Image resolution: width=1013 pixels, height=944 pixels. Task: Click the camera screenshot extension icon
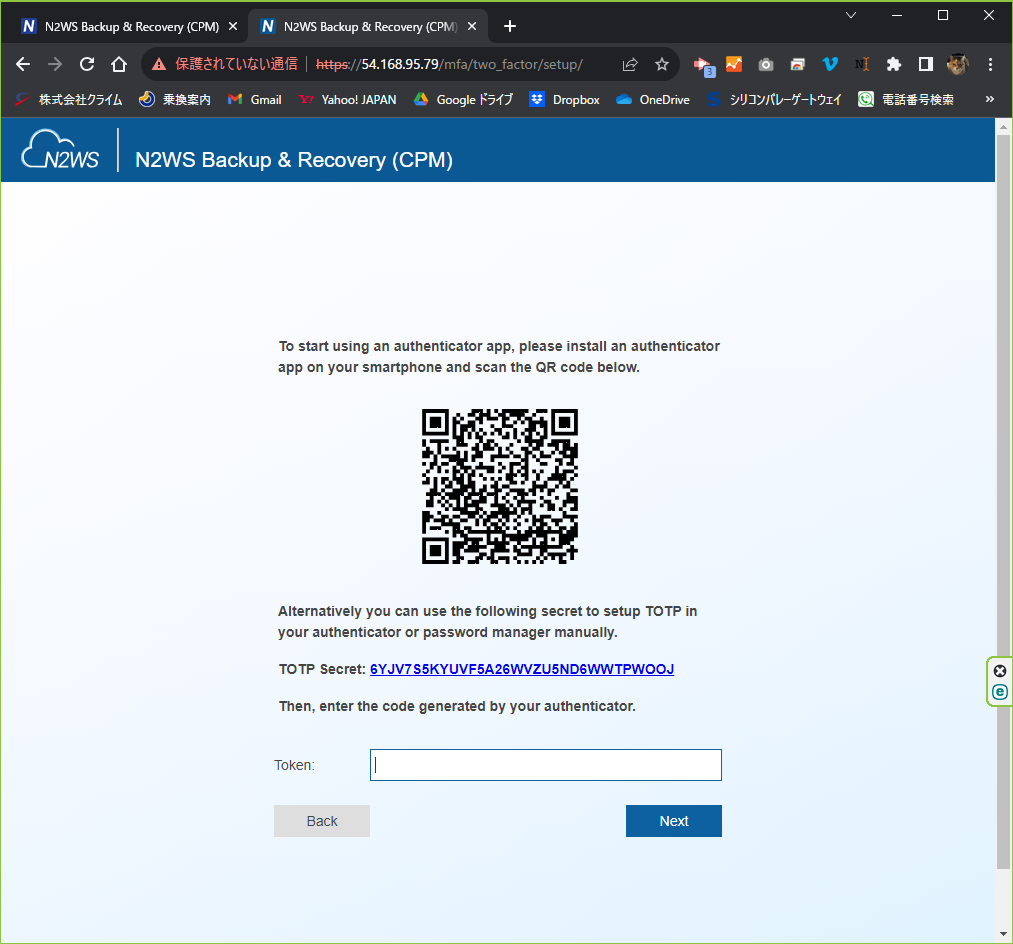765,64
